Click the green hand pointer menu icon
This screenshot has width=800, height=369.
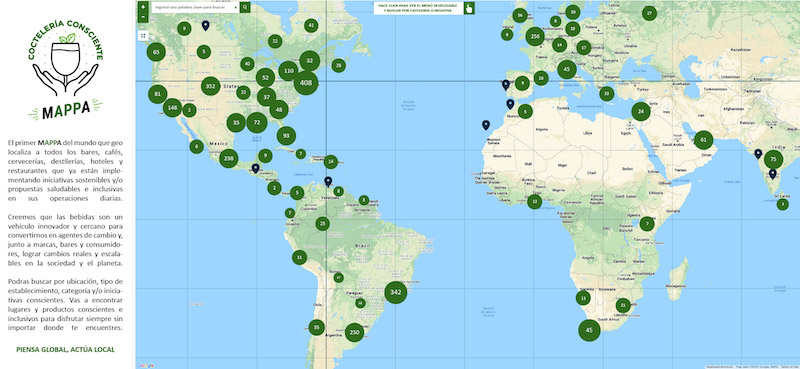pos(469,8)
